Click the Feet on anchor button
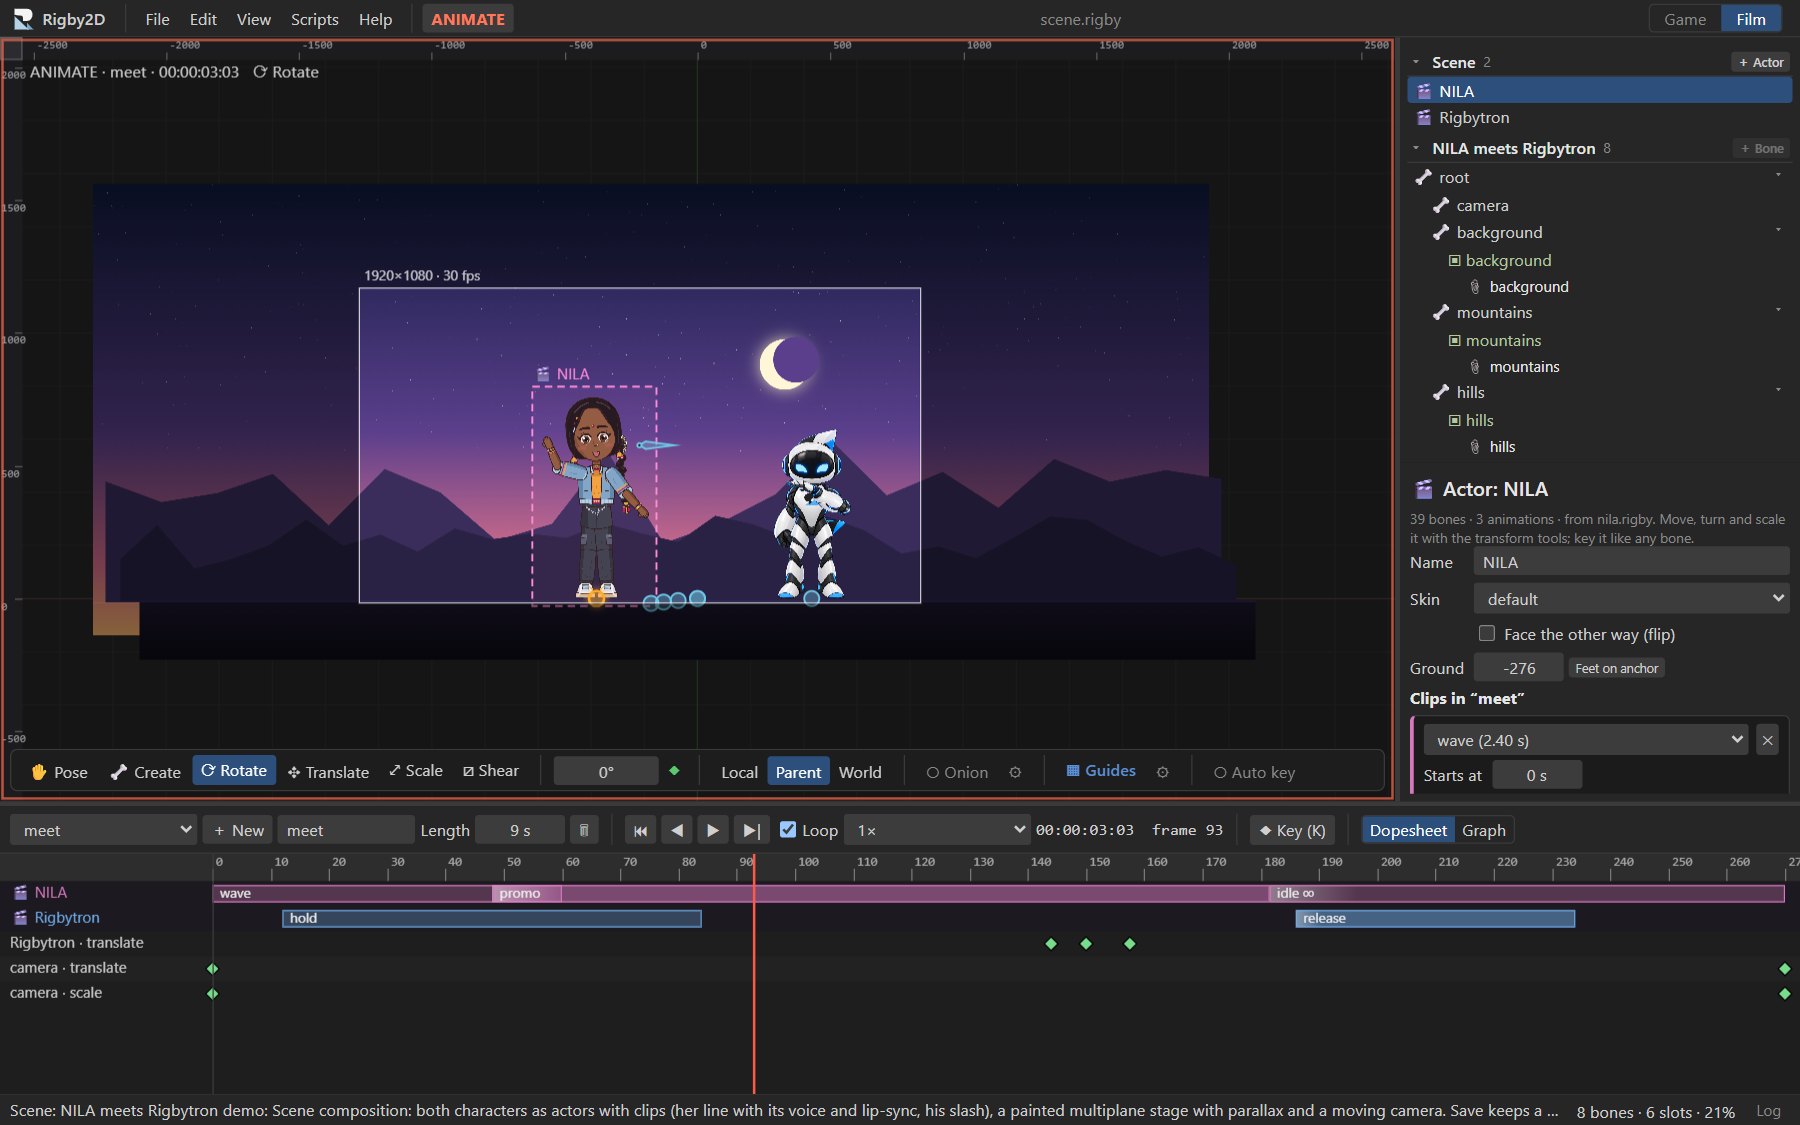This screenshot has height=1125, width=1800. click(x=1616, y=668)
